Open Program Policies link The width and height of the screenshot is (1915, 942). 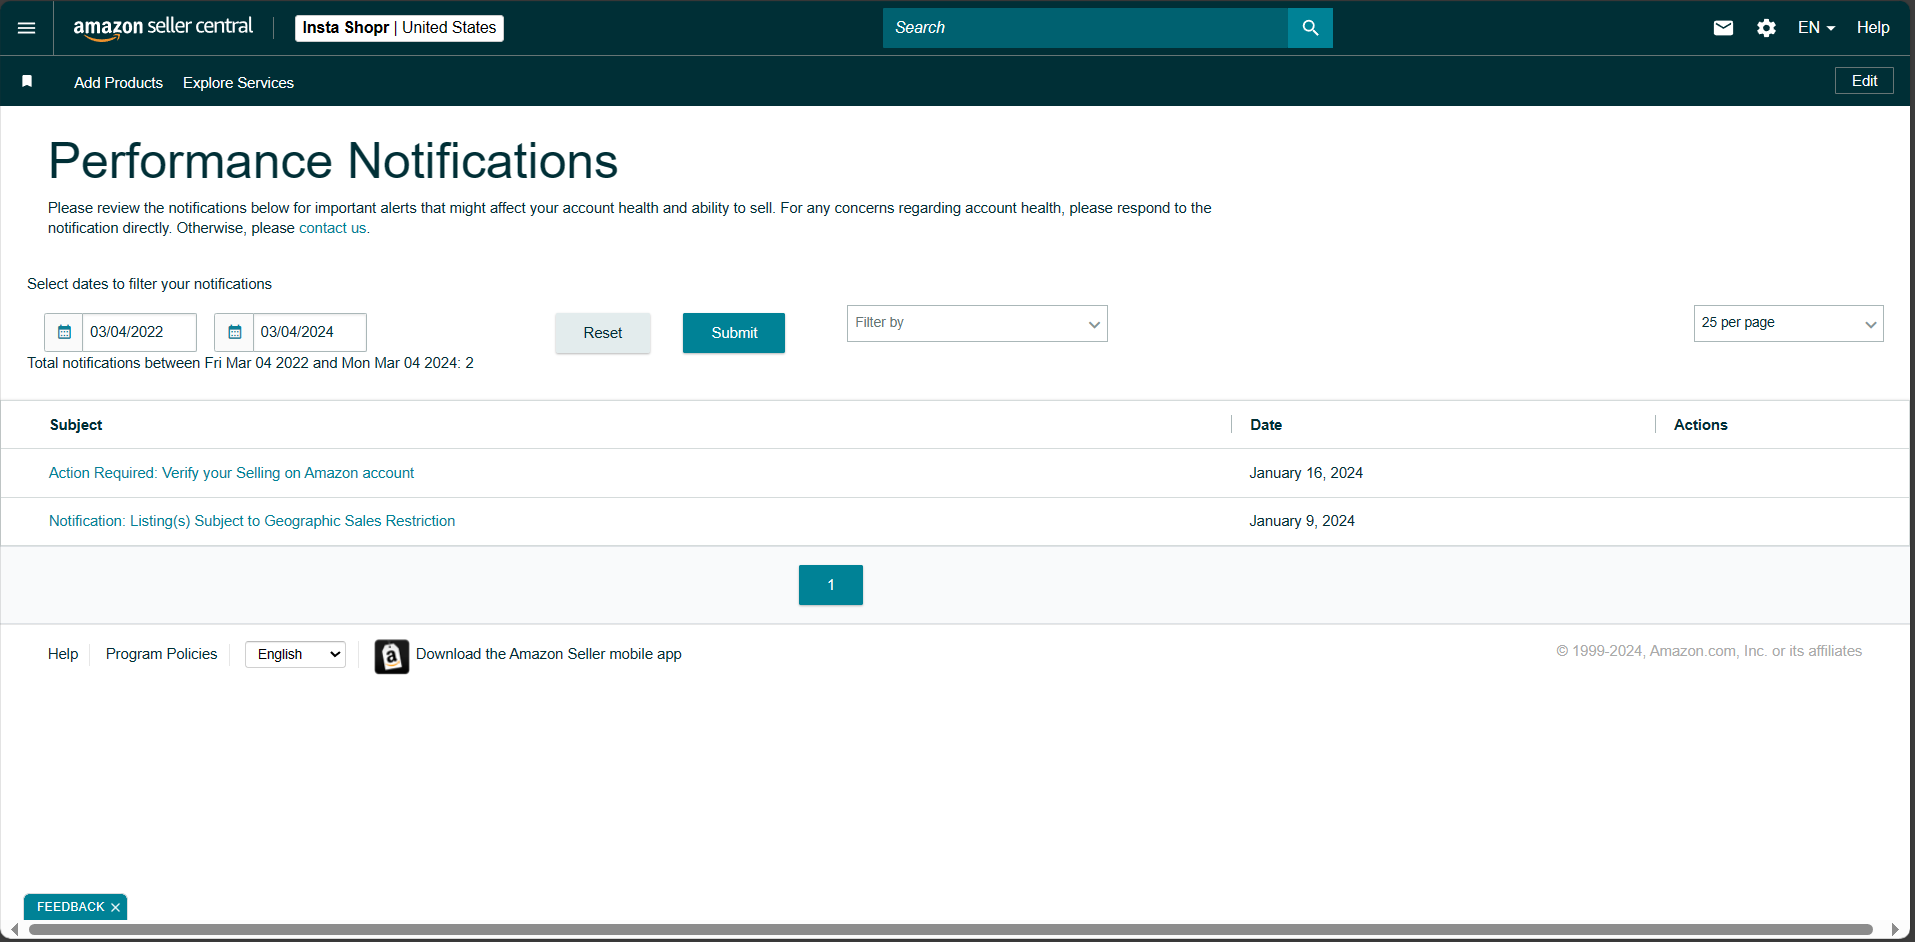click(161, 654)
